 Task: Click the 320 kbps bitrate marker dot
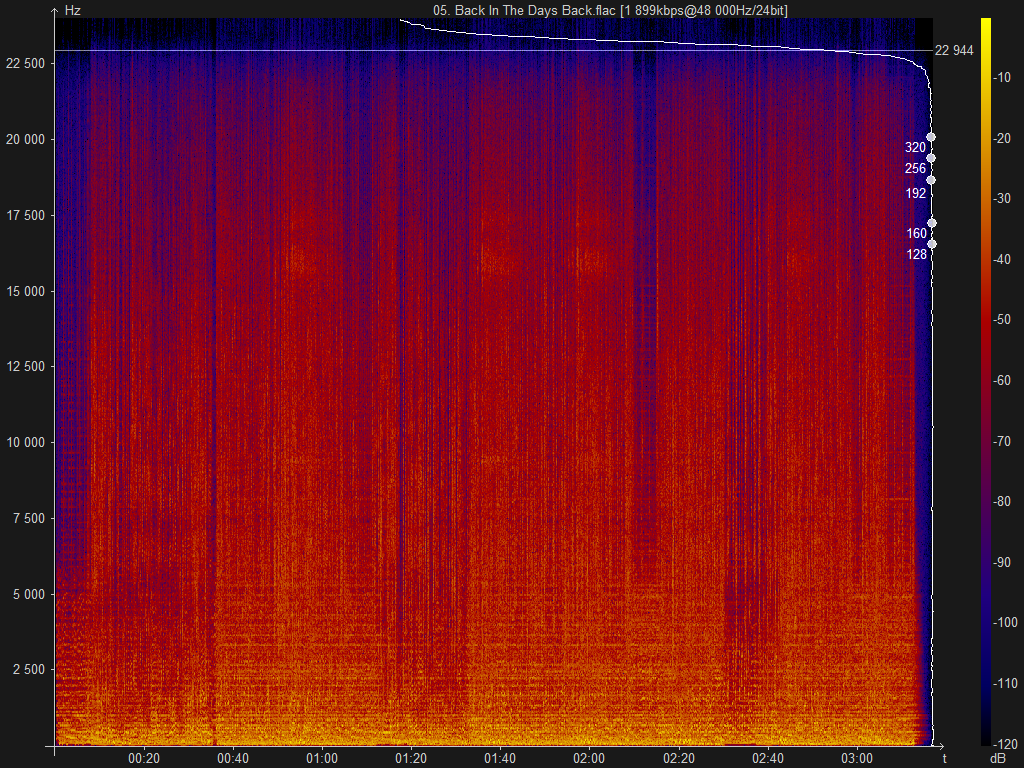click(931, 137)
